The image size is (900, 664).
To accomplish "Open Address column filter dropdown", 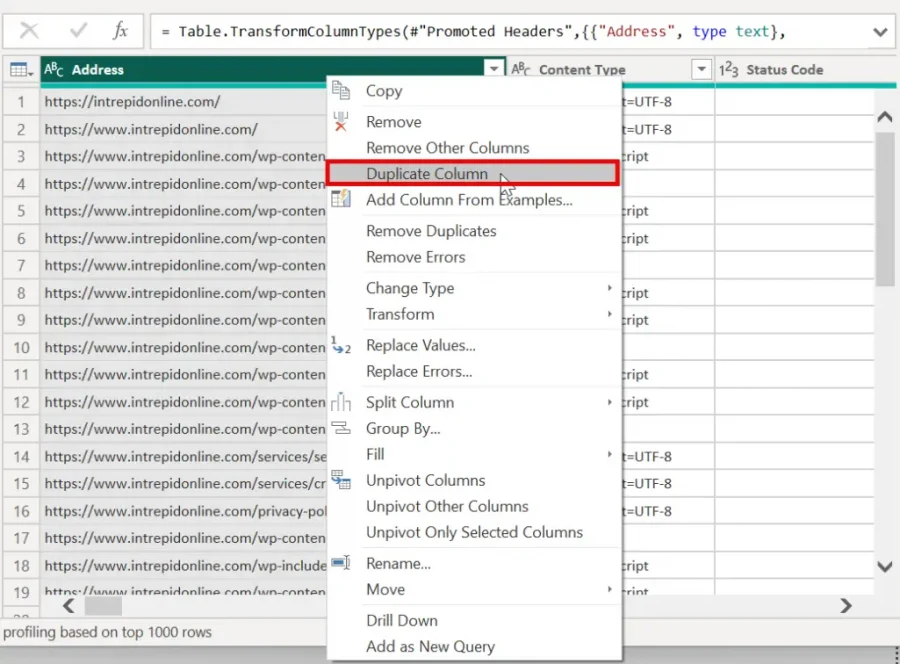I will click(494, 69).
